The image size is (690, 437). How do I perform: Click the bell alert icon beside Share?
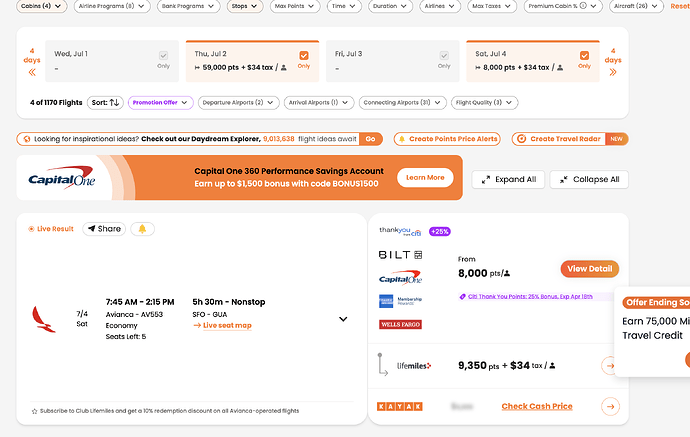(x=142, y=229)
